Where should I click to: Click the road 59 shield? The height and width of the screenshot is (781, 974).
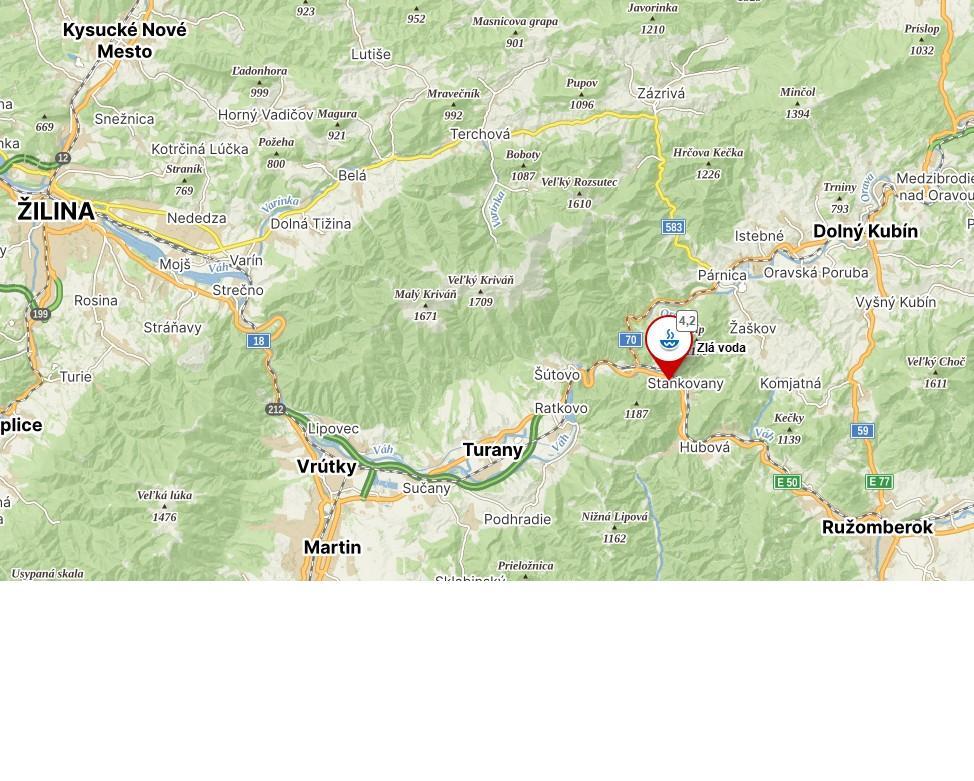(x=862, y=431)
